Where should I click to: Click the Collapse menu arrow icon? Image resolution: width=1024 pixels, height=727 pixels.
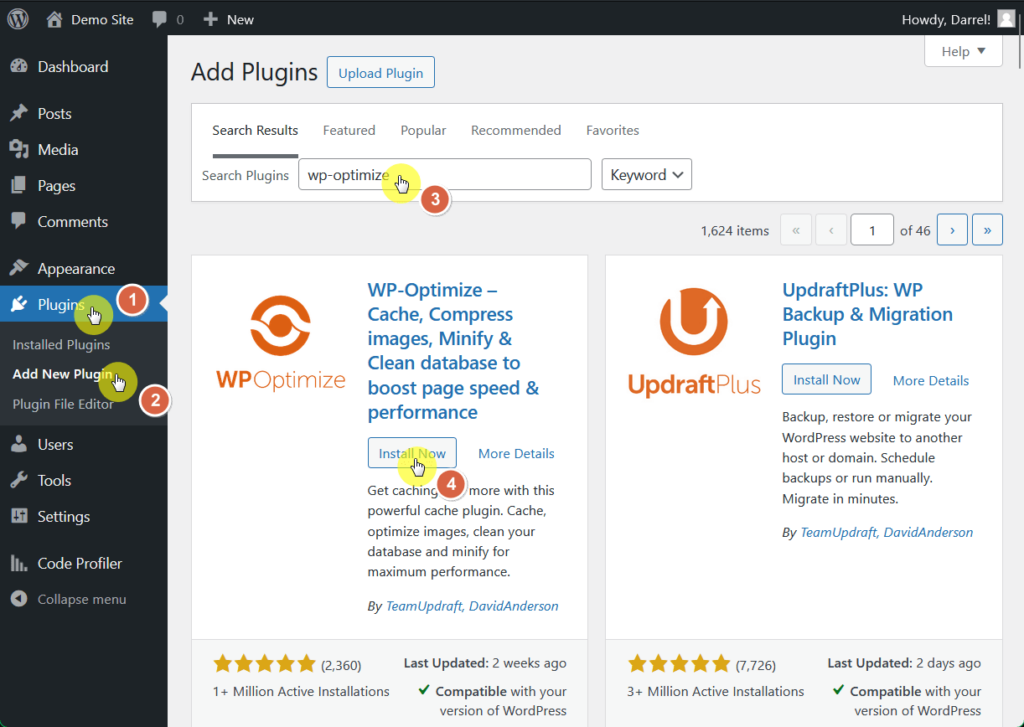tap(19, 598)
